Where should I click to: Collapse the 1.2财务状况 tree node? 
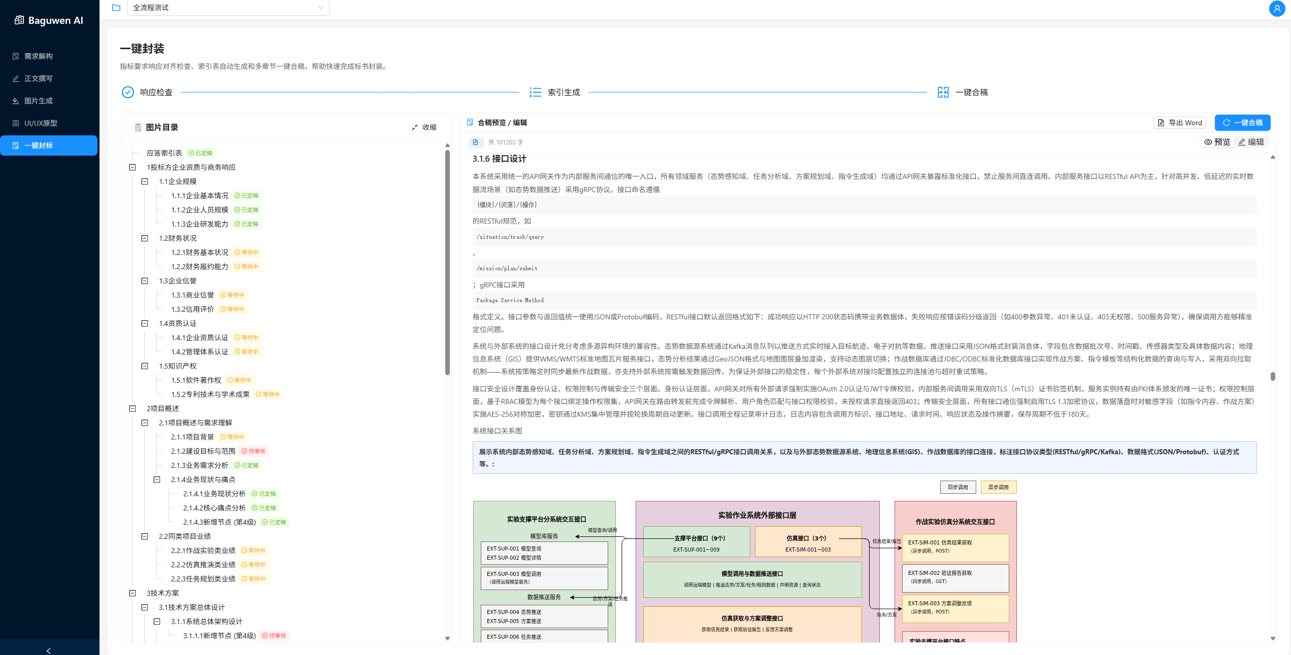(x=145, y=238)
